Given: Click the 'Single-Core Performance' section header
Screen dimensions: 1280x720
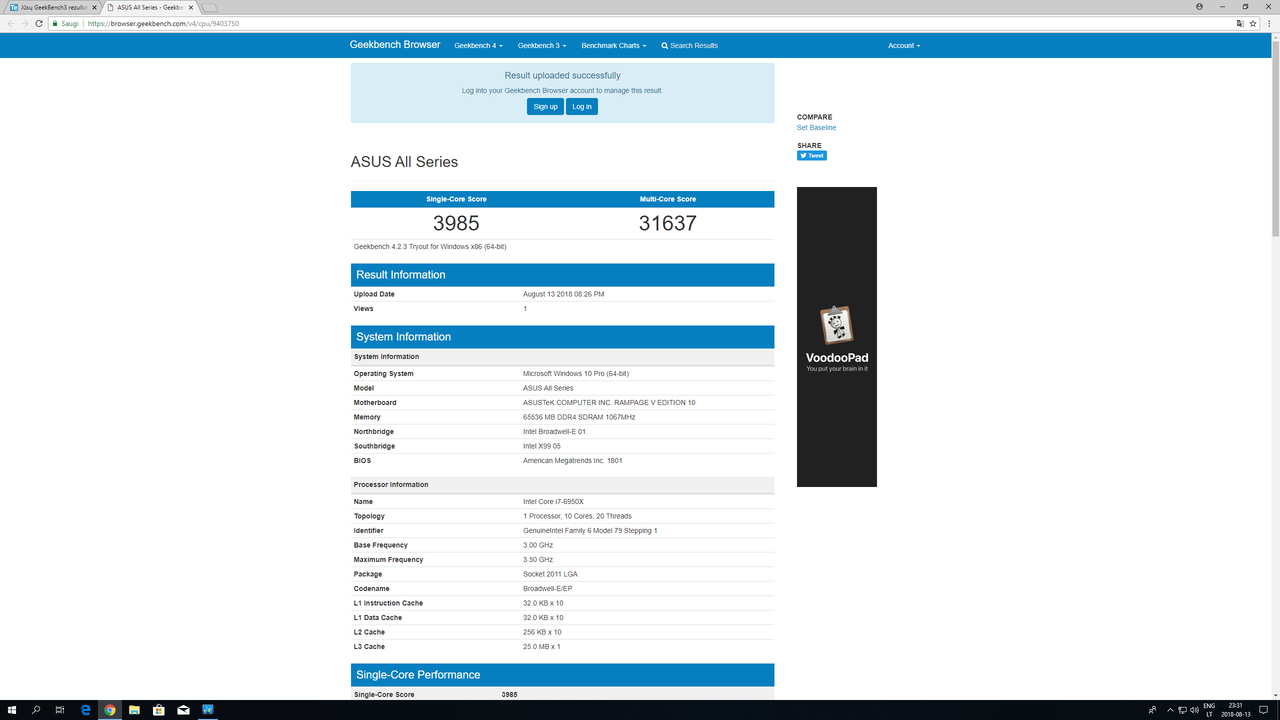Looking at the screenshot, I should tap(562, 675).
